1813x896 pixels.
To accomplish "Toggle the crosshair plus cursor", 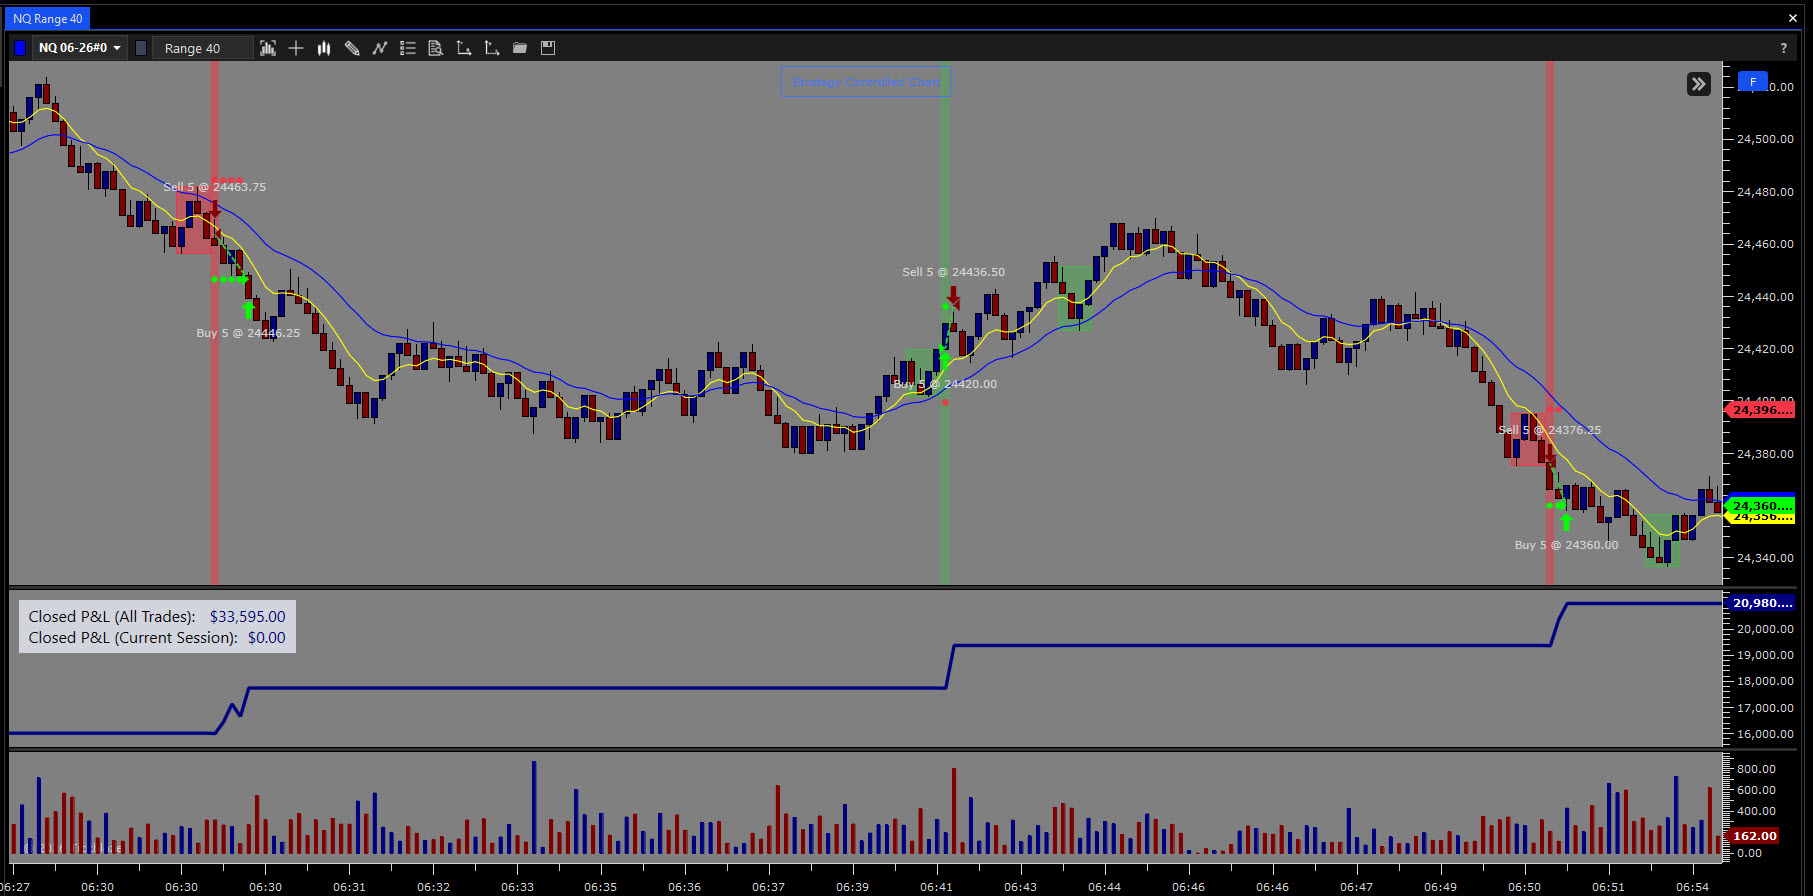I will [296, 48].
